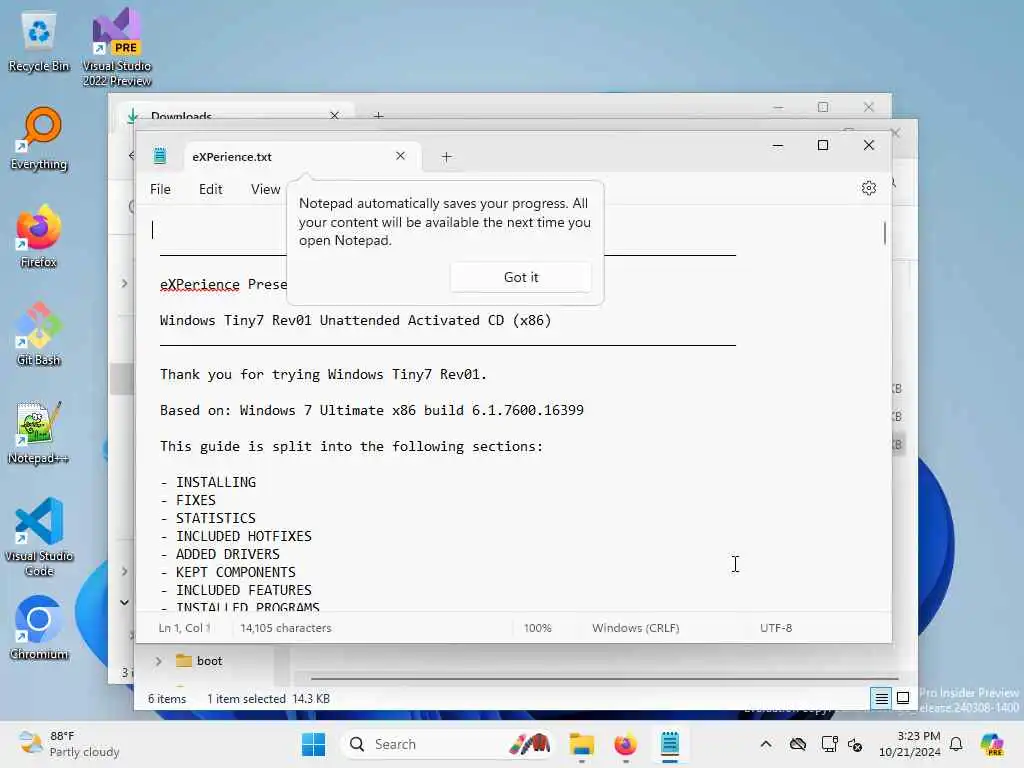Click the horizontal scrollbar in File Explorer
This screenshot has width=1024, height=768.
(604, 679)
